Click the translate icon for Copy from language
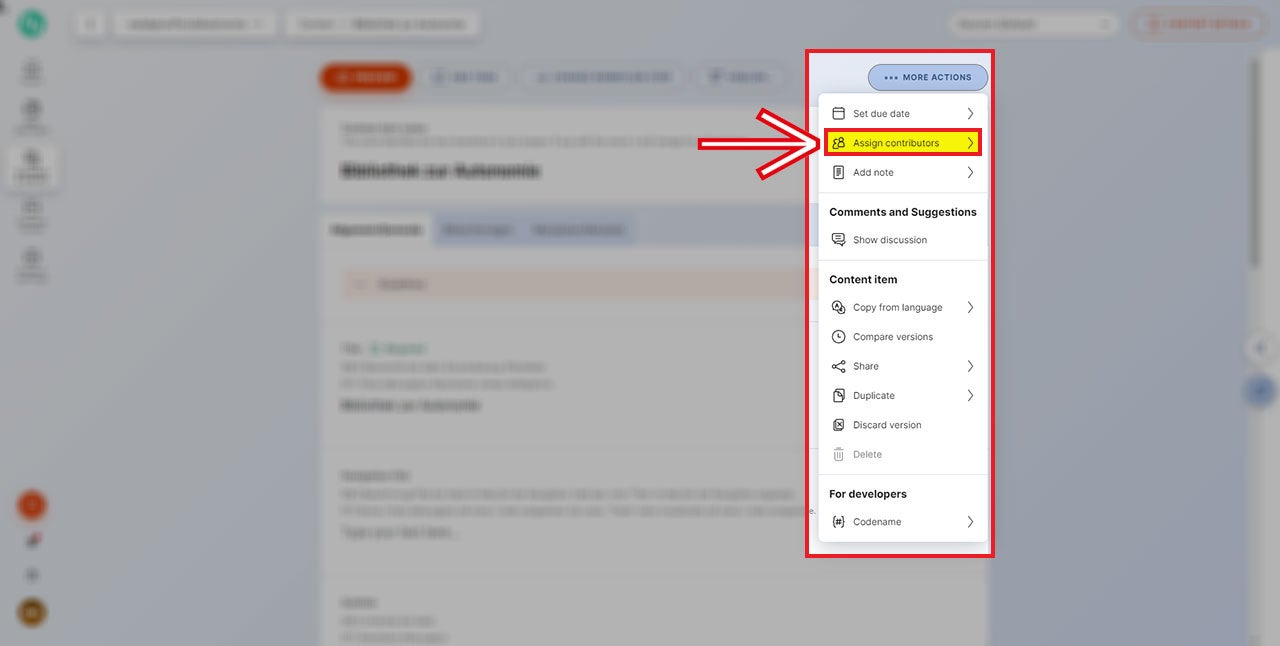The image size is (1280, 646). coord(838,308)
